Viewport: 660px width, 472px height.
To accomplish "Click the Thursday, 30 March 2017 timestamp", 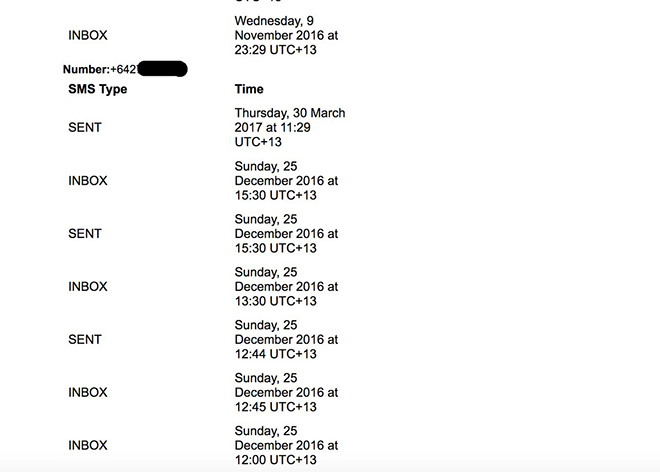I will [x=290, y=128].
